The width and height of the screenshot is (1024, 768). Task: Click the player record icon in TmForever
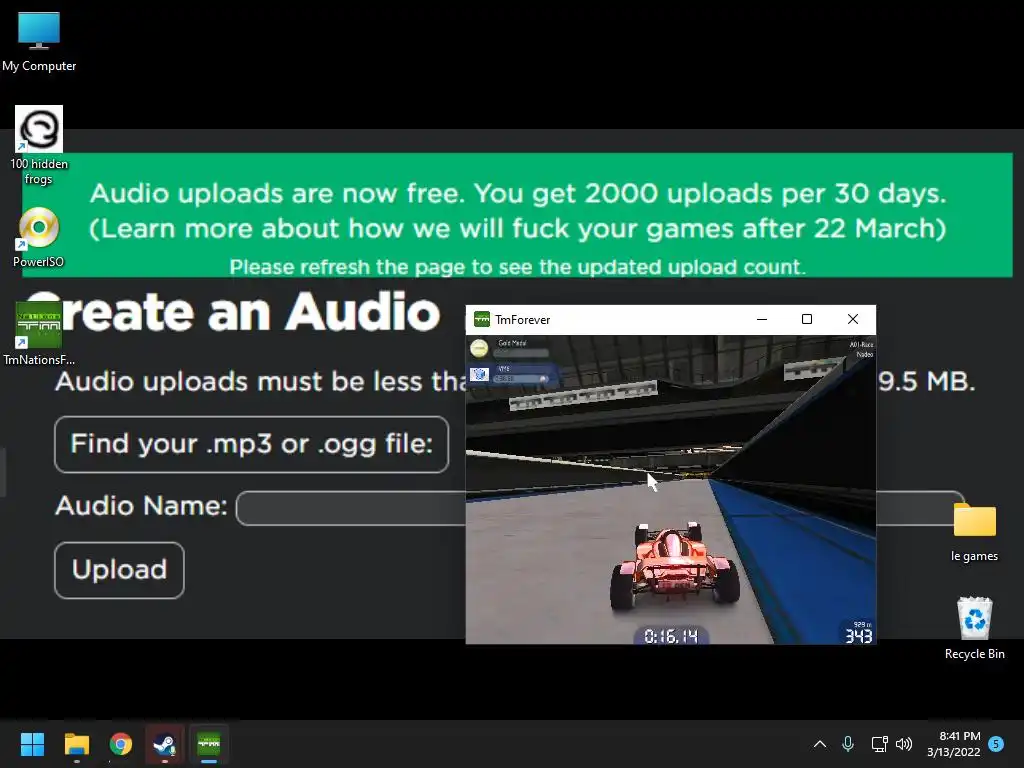[479, 374]
